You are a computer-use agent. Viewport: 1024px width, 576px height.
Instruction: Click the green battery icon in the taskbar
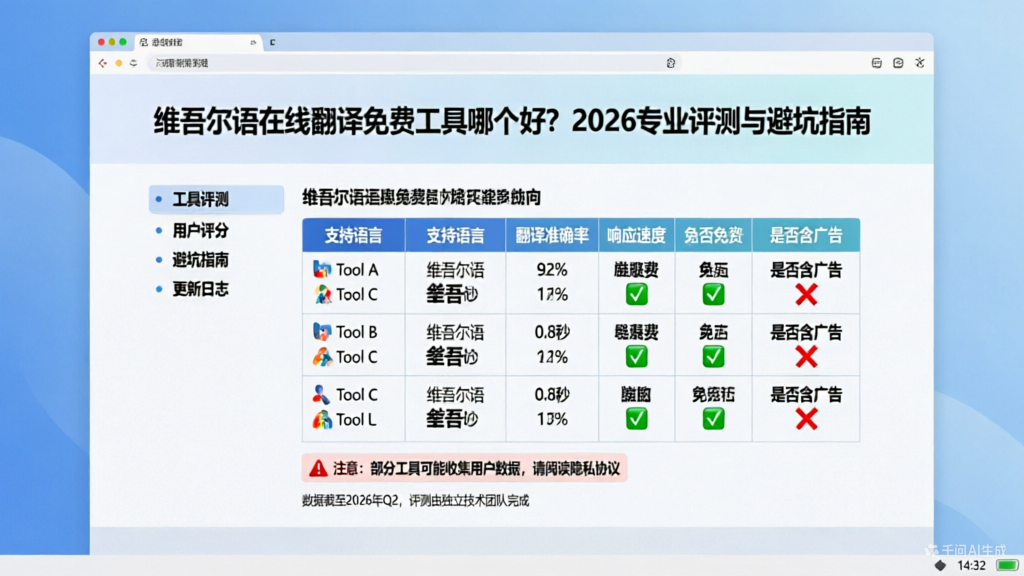1006,565
